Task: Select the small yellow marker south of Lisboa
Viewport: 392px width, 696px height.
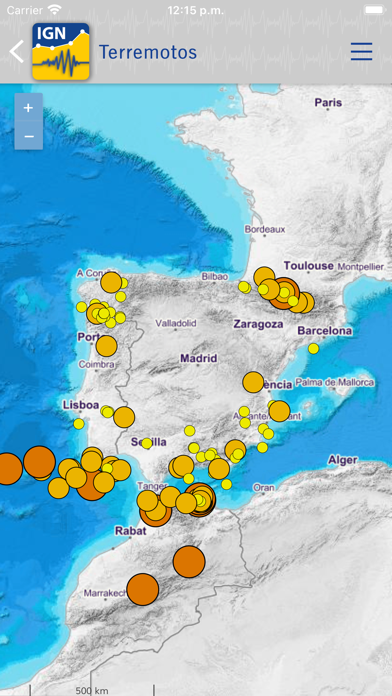Action: click(79, 424)
